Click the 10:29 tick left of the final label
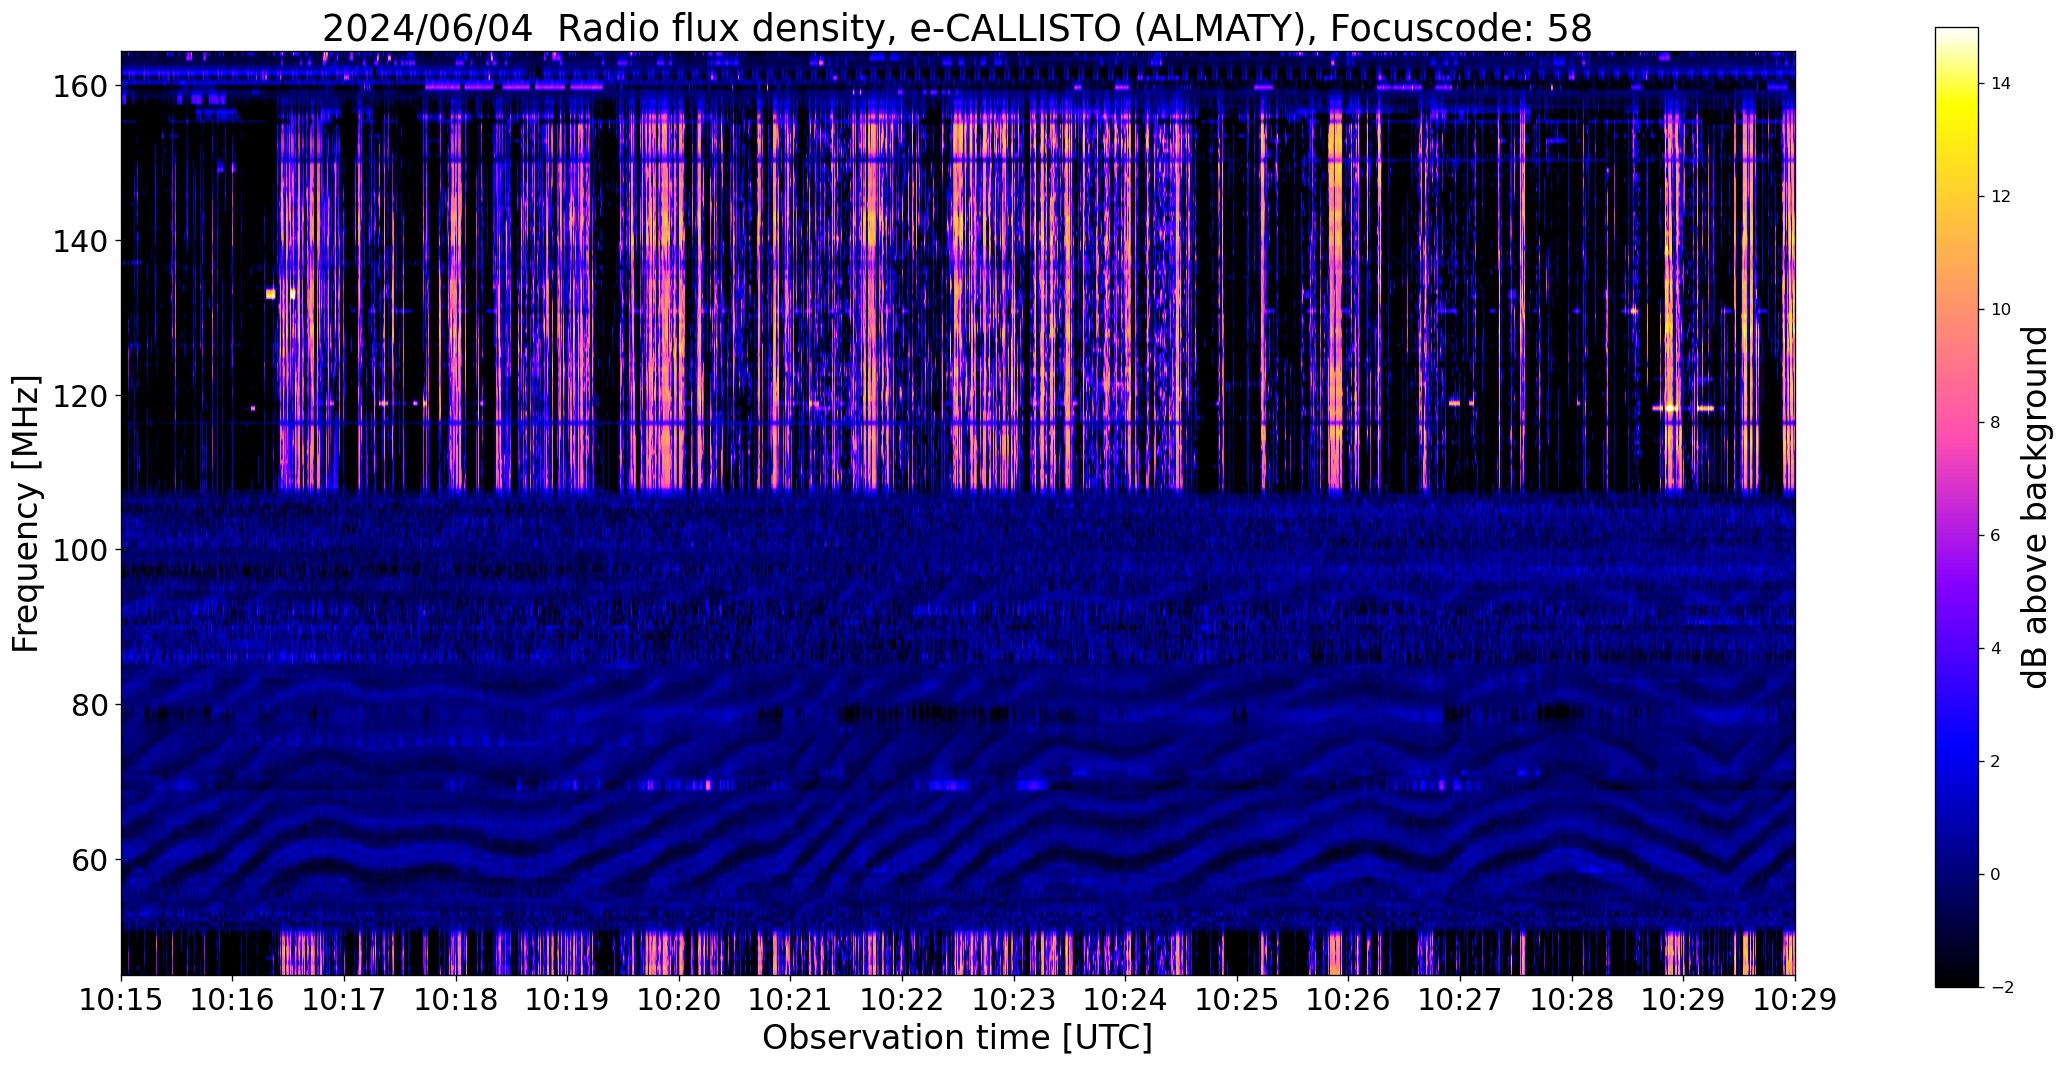The height and width of the screenshot is (1067, 2066). [1683, 1000]
